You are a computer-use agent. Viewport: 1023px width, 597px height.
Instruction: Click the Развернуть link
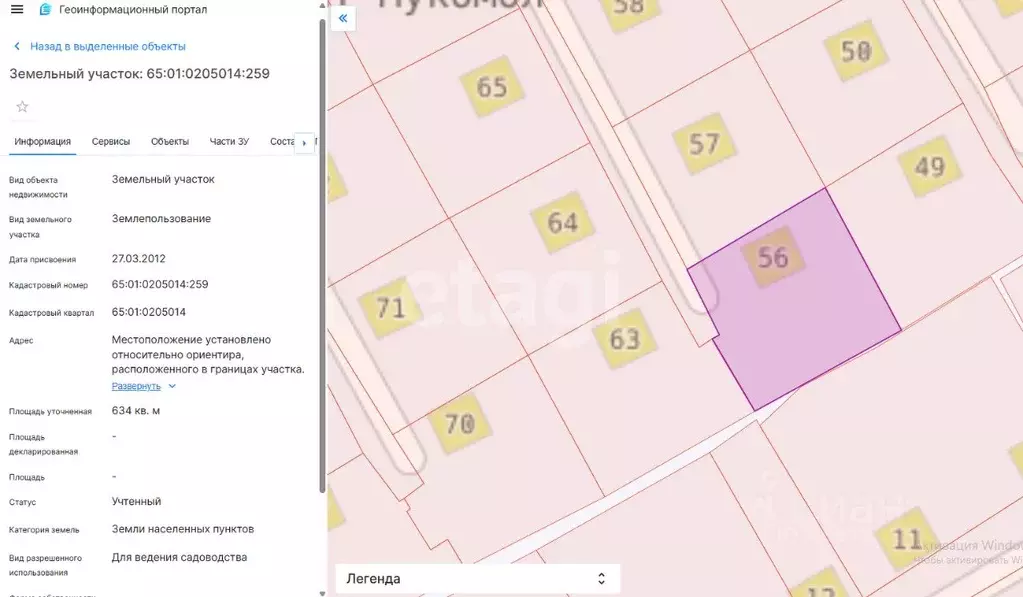pyautogui.click(x=136, y=386)
